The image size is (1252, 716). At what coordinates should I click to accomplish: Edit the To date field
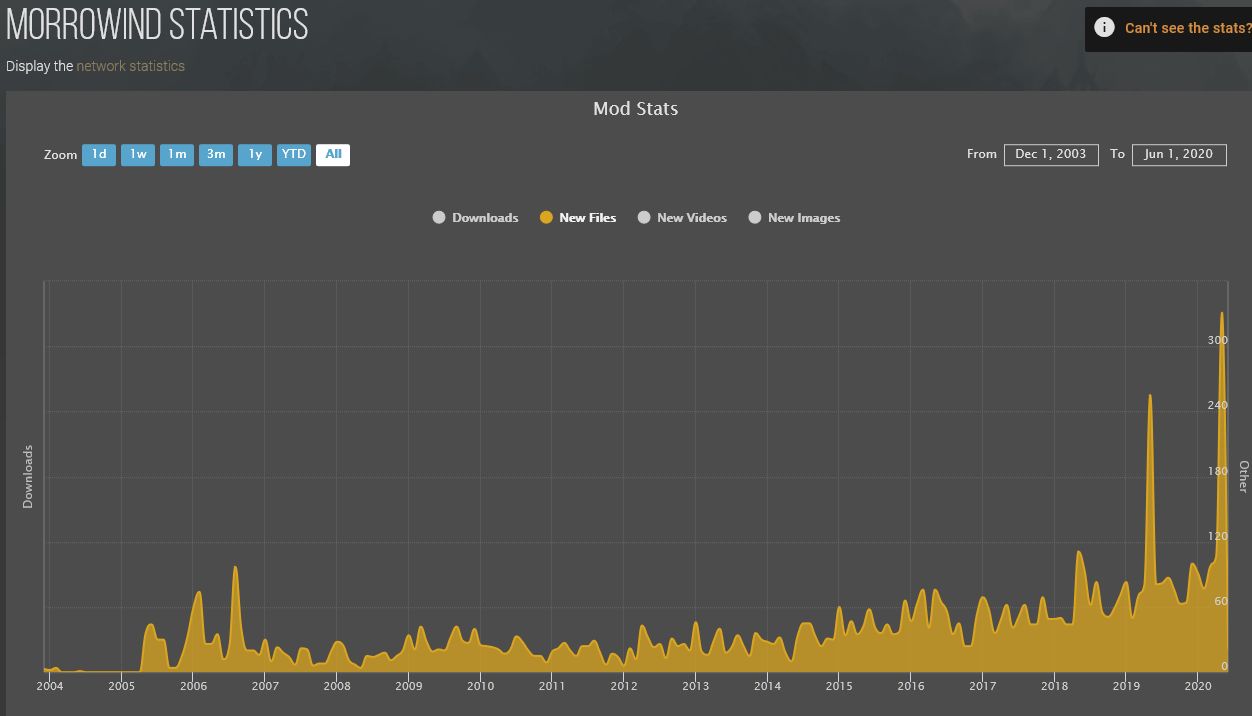[1179, 154]
